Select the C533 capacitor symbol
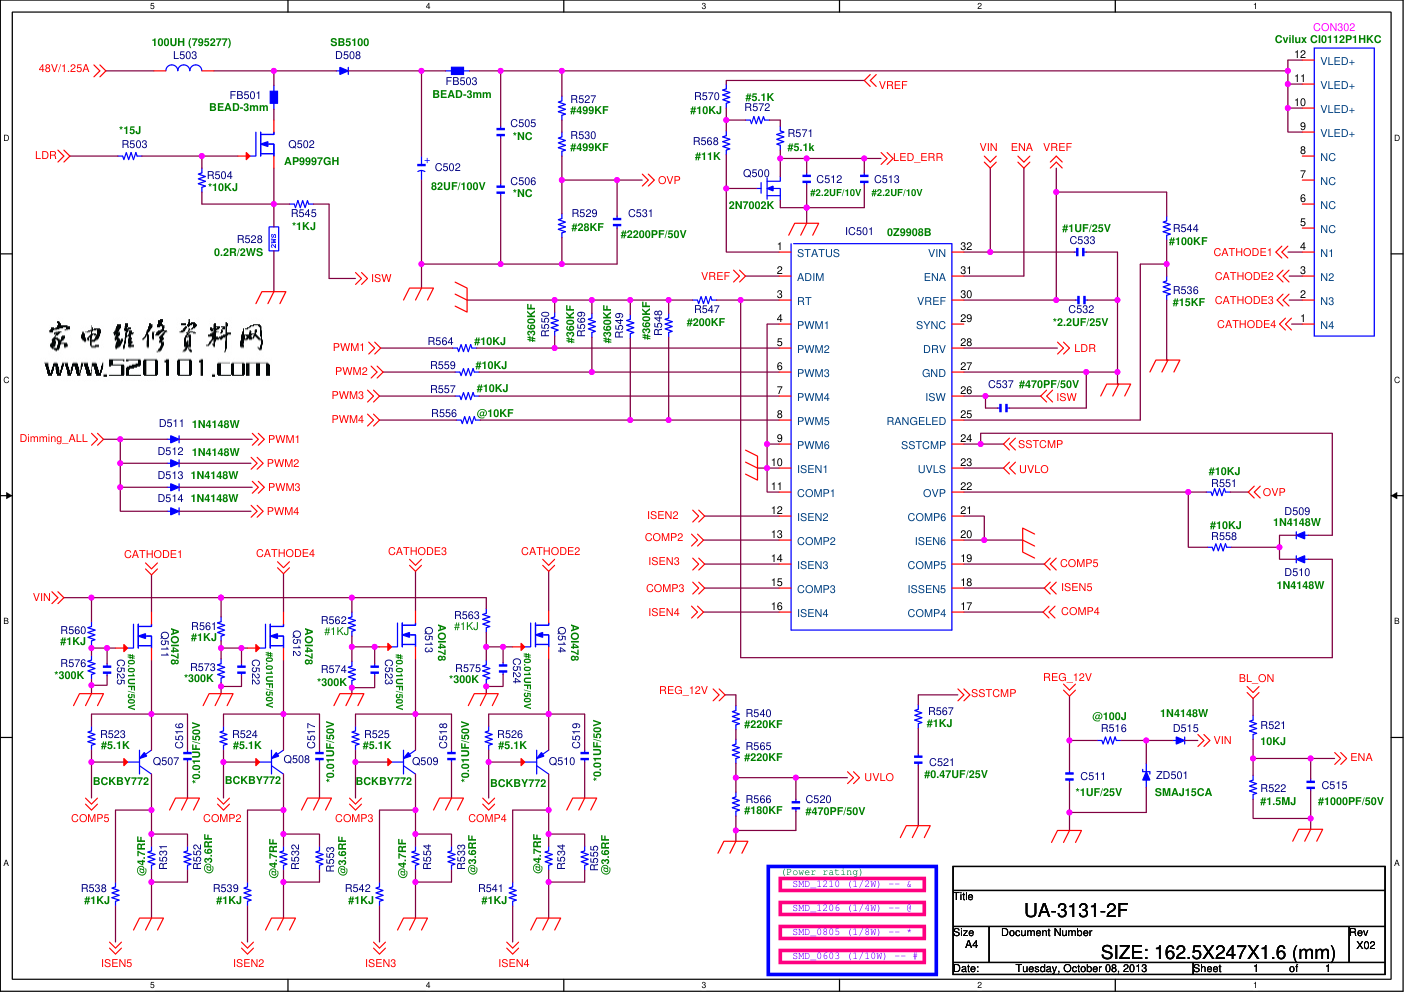Viewport: 1404px width, 993px height. [1080, 252]
